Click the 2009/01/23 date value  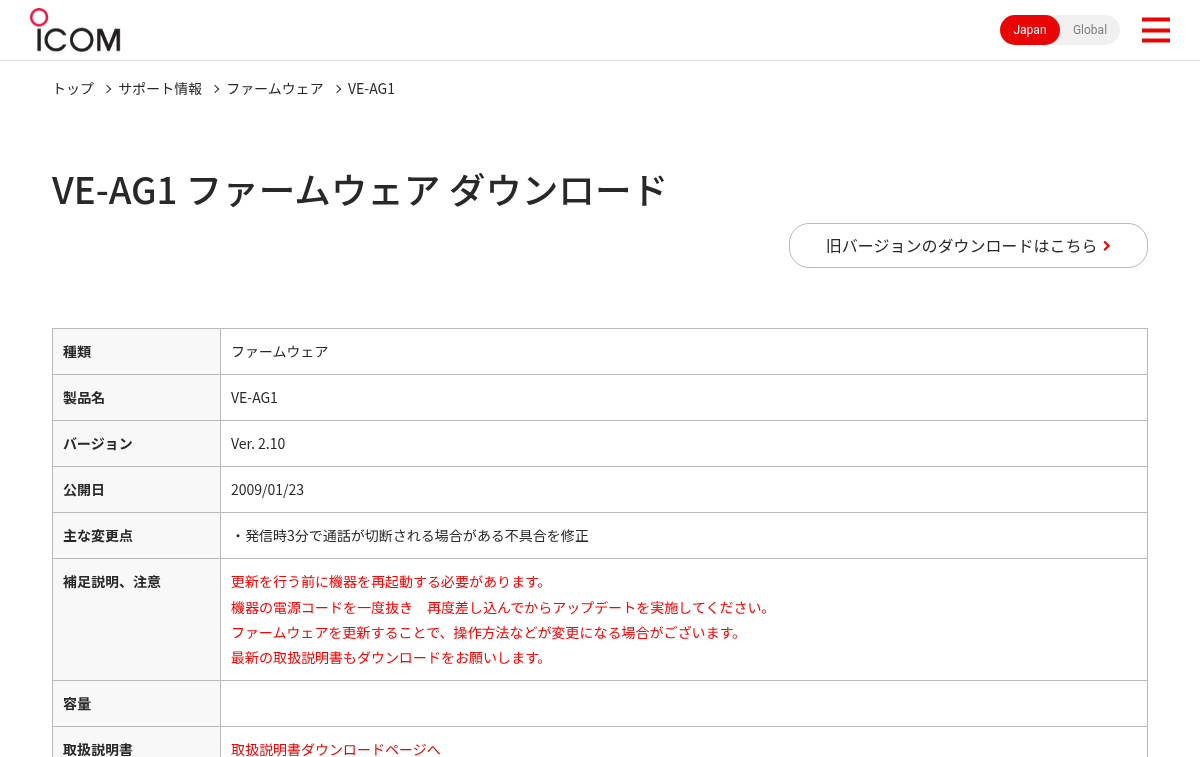(x=267, y=489)
